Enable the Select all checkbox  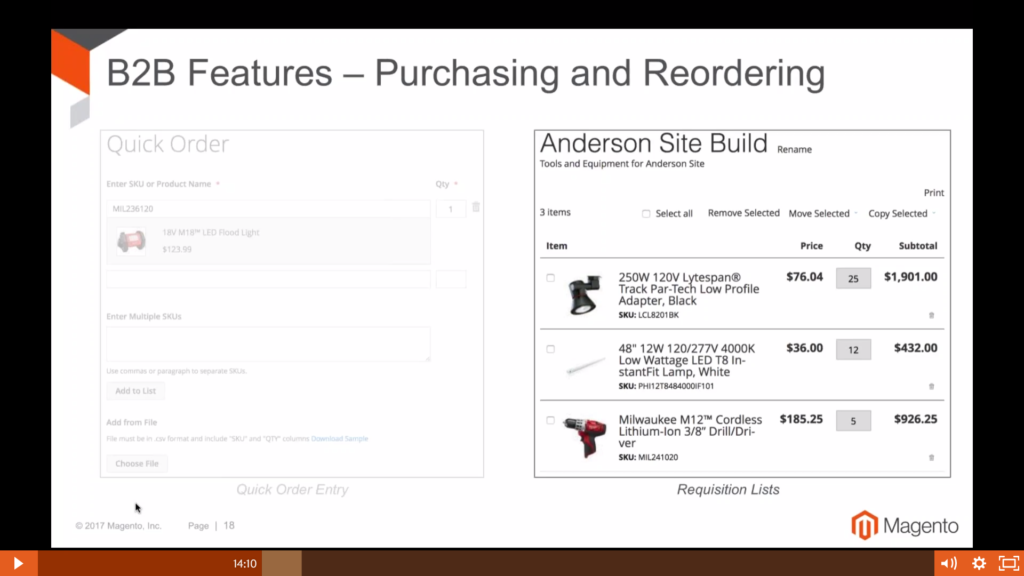click(646, 213)
